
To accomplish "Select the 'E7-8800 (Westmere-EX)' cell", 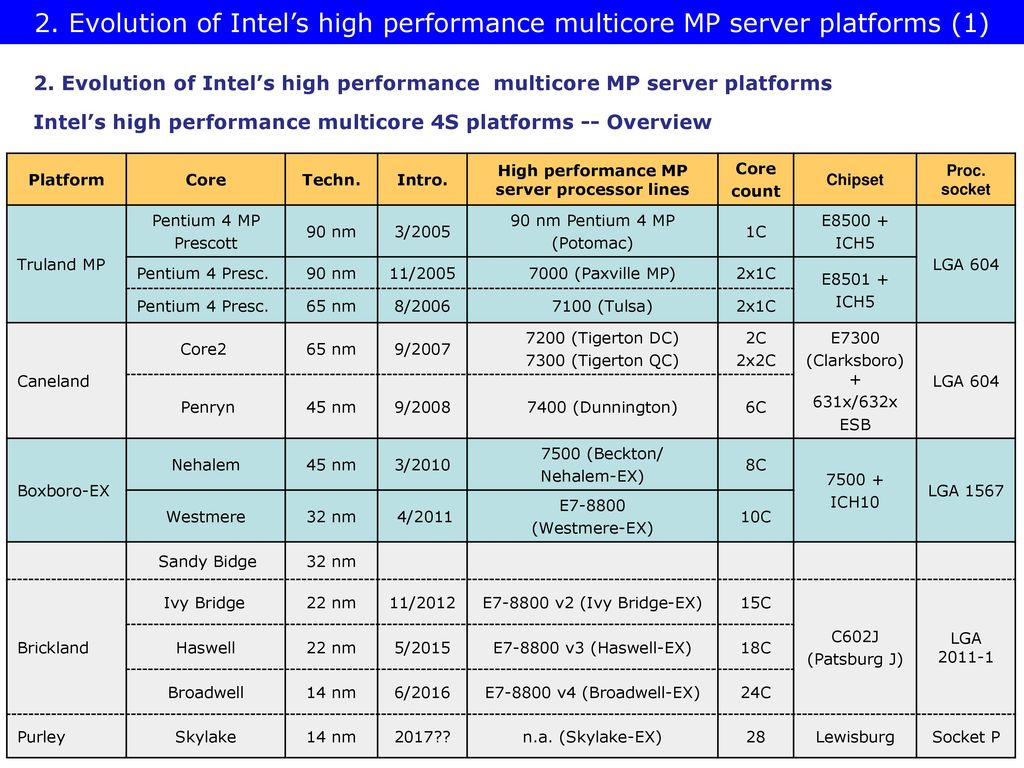I will tap(592, 517).
